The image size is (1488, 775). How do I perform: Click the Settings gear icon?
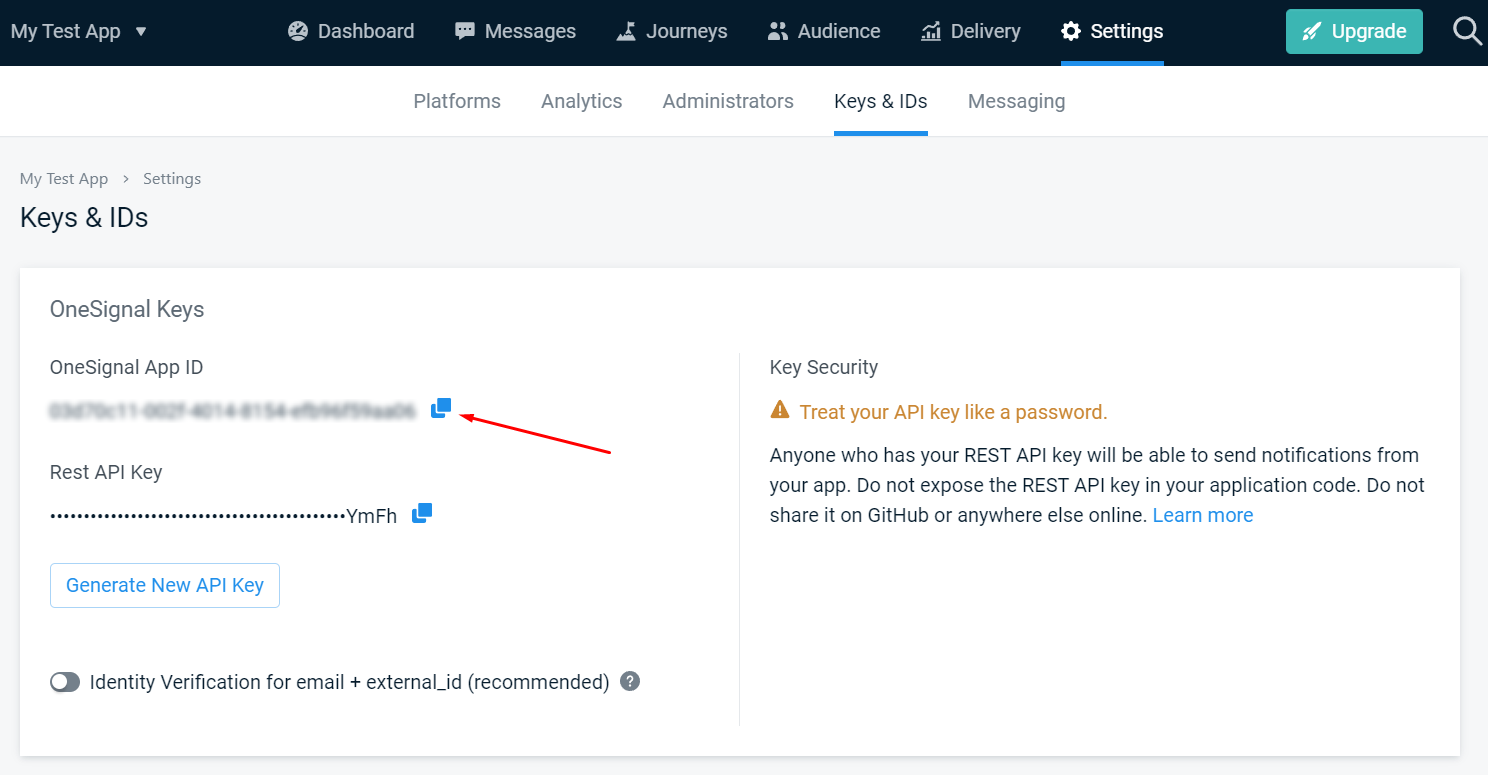[1071, 31]
